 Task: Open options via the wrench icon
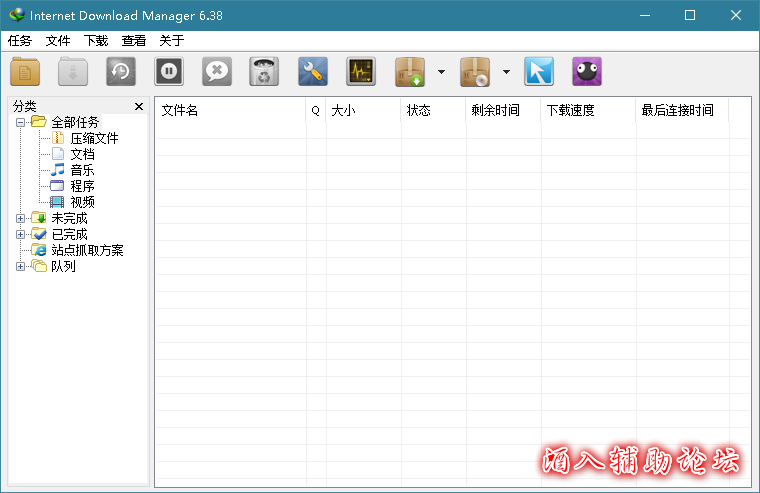(x=313, y=71)
